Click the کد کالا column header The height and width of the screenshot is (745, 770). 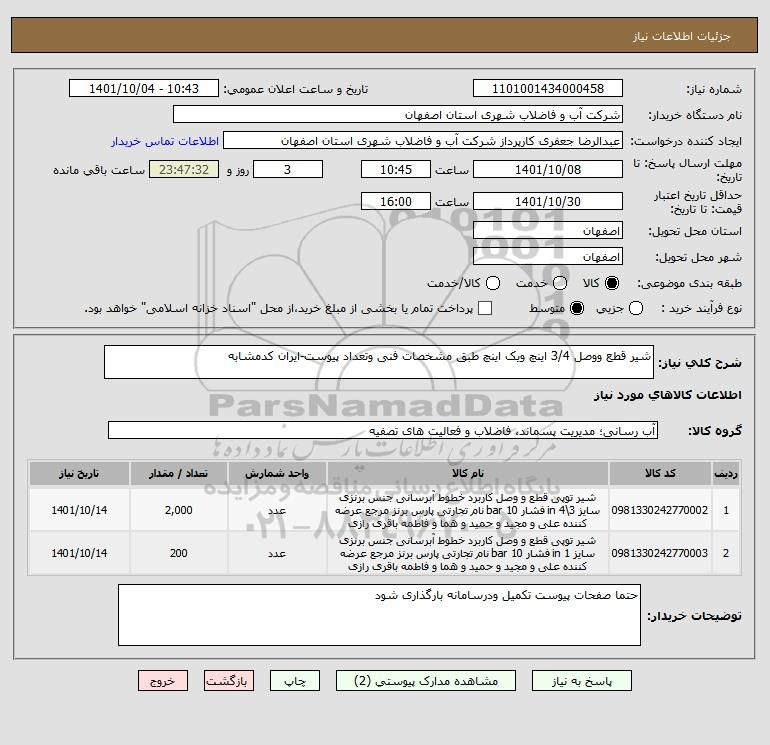point(660,473)
